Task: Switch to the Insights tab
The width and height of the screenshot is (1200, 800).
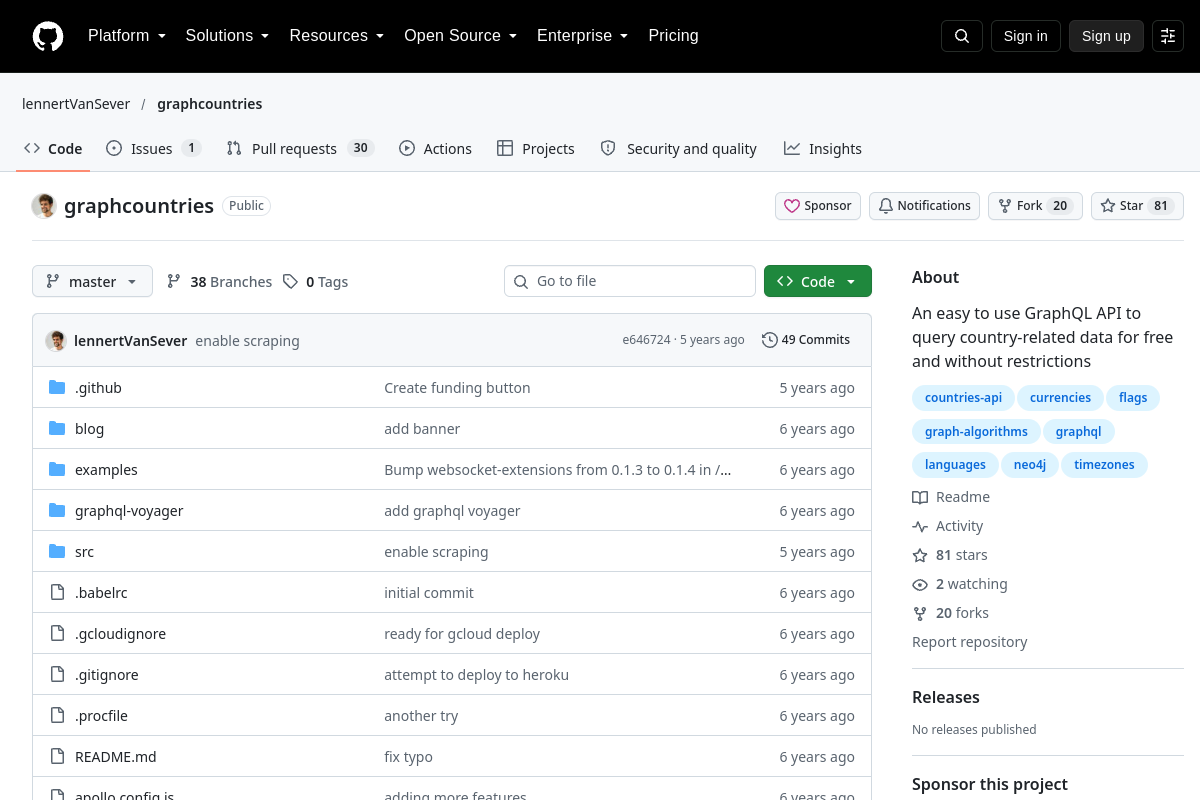Action: pyautogui.click(x=823, y=149)
